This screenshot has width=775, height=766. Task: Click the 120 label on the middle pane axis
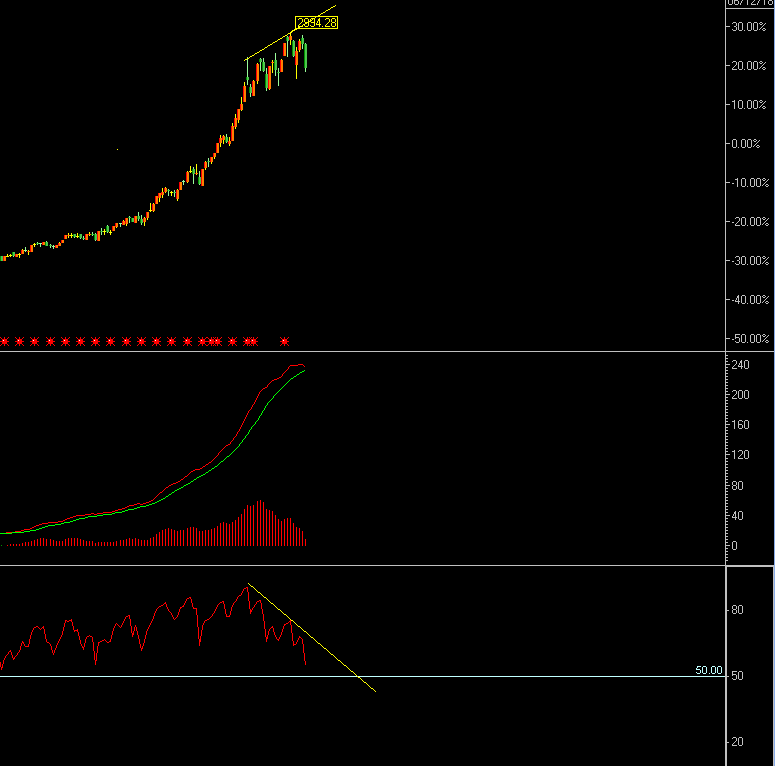(740, 455)
